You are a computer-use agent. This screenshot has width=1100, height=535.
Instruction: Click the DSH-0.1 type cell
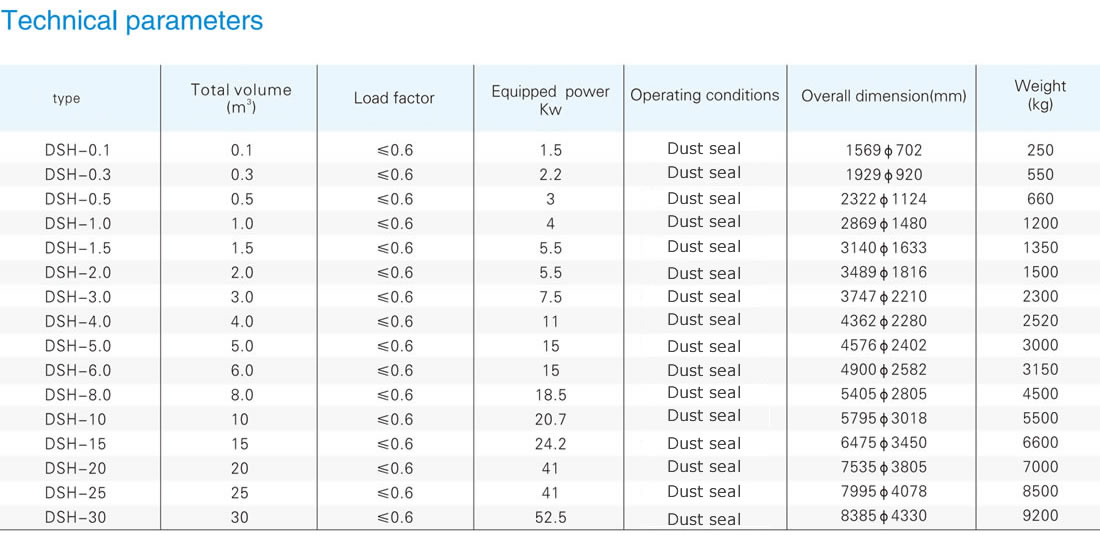click(x=78, y=150)
